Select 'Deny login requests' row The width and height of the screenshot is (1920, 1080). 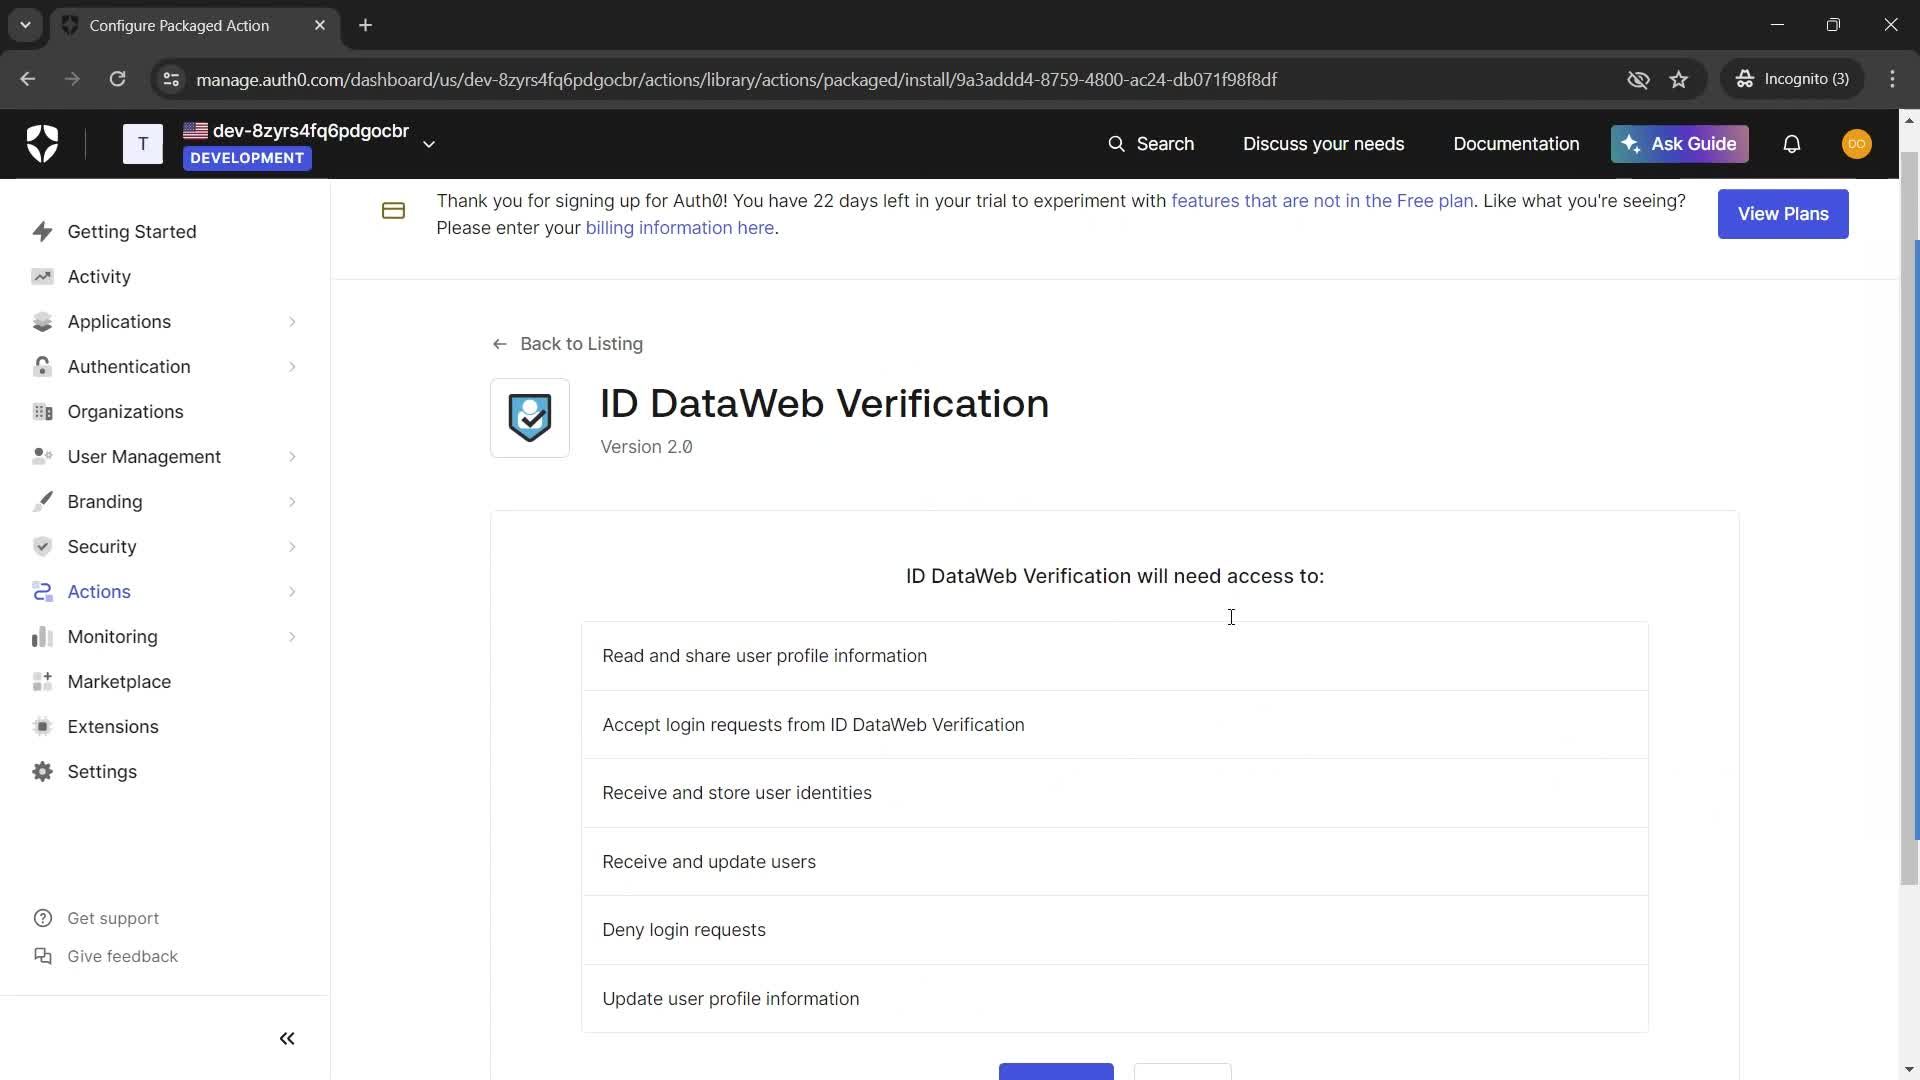(1114, 930)
